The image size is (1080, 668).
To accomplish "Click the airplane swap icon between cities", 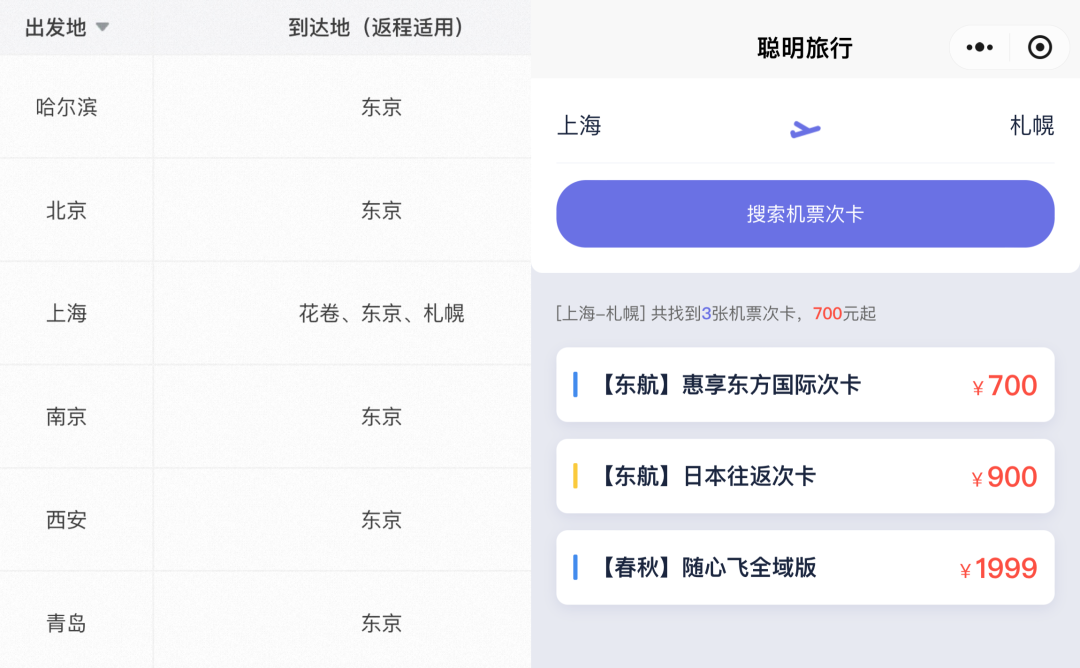I will click(x=805, y=128).
